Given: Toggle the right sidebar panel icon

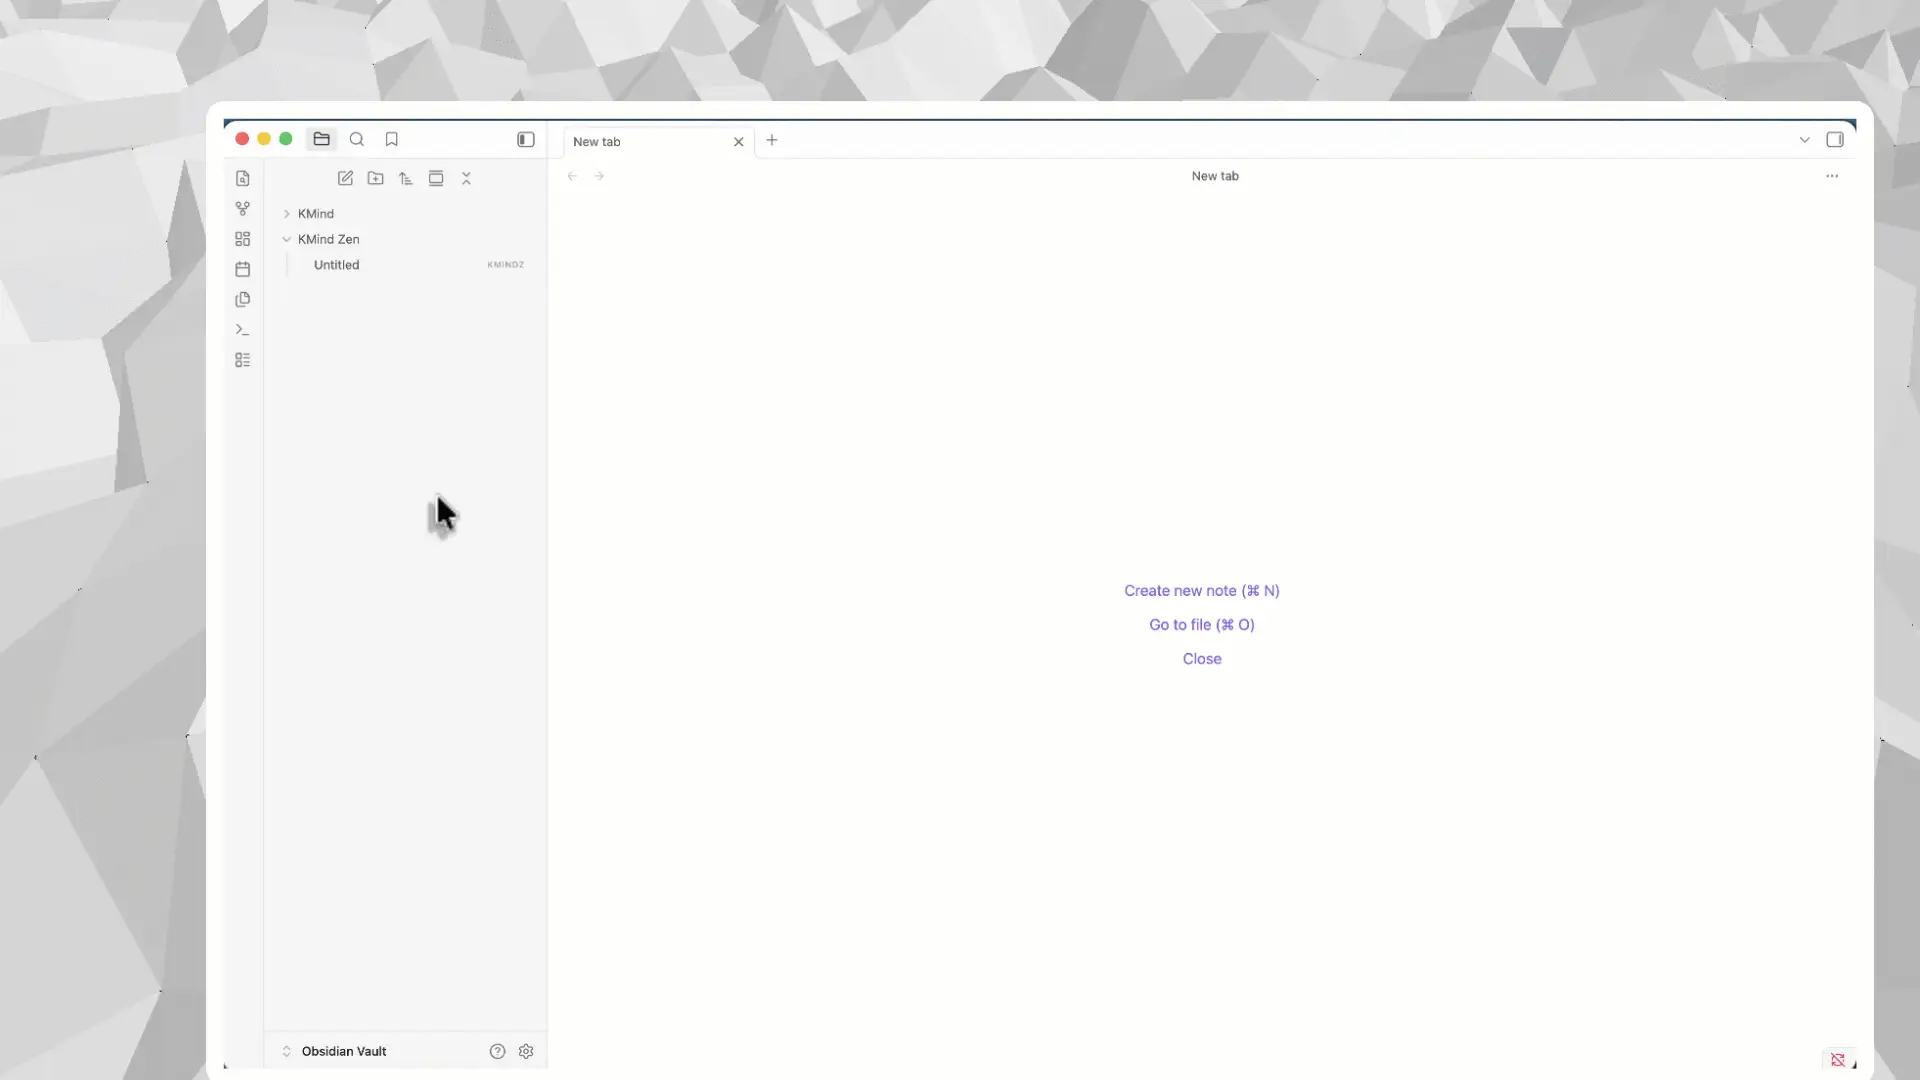Looking at the screenshot, I should [1835, 139].
